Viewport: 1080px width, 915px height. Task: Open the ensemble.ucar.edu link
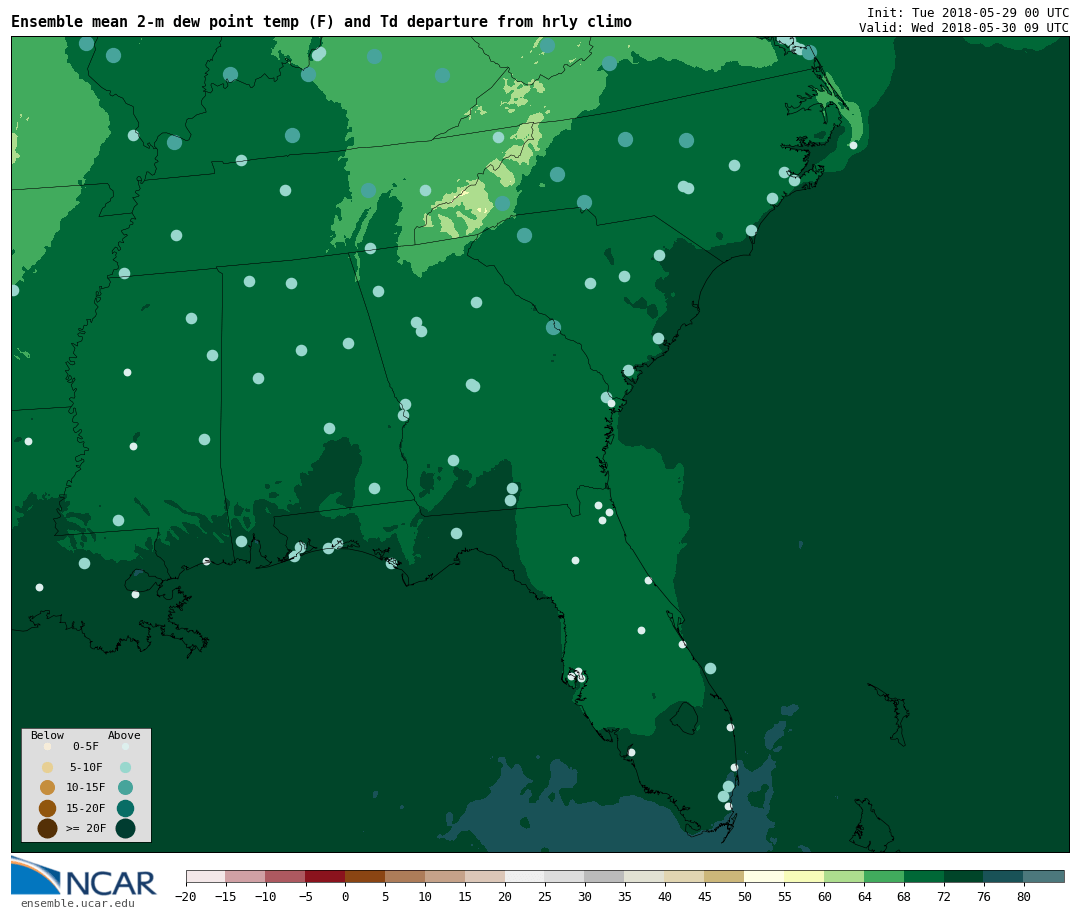[77, 903]
